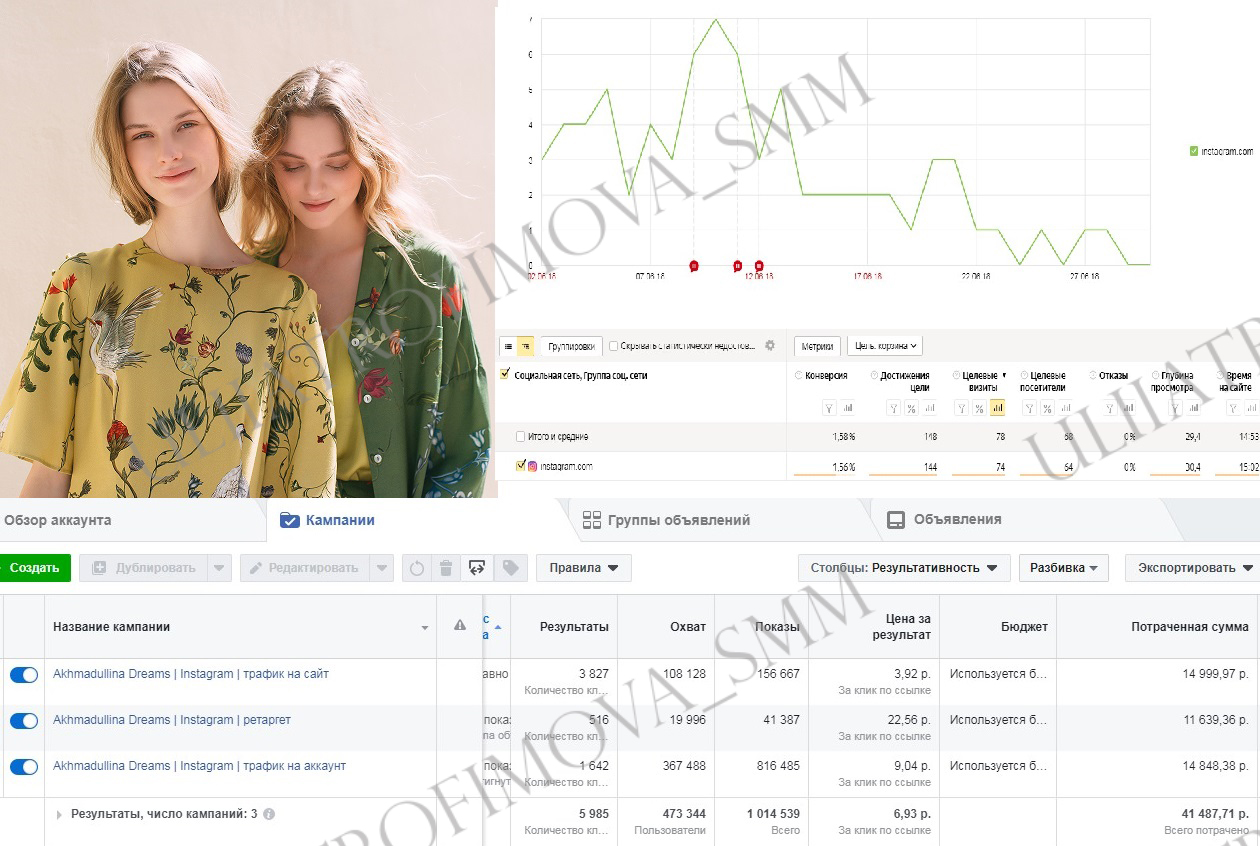Open 'Akhmadullina Dreams | Instagram | трафик на аккаунт' campaign
1260x846 pixels.
coord(199,766)
